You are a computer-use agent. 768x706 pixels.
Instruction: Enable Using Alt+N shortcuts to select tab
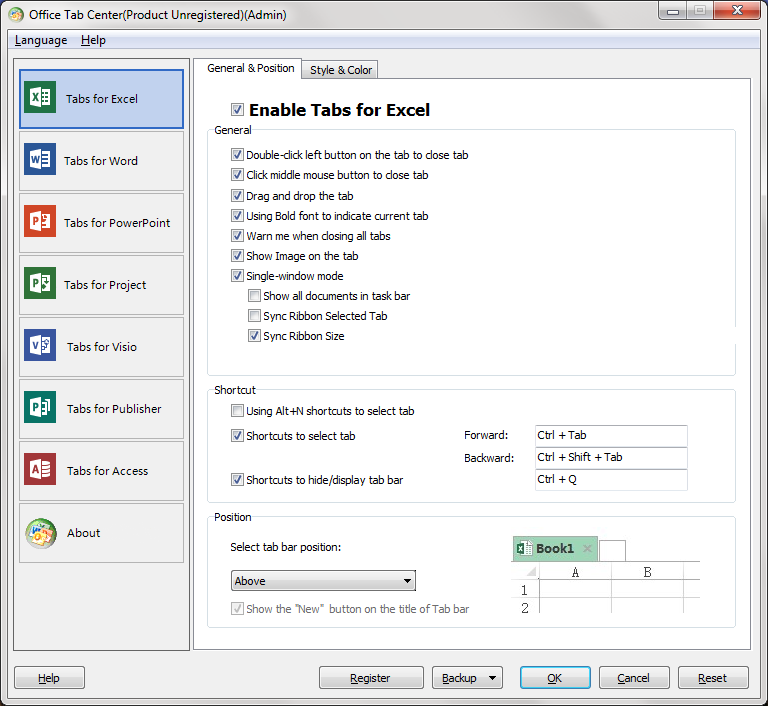237,411
